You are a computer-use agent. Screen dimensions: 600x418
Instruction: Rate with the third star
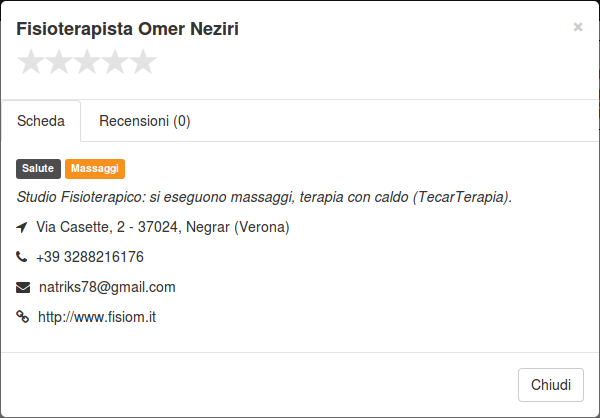coord(87,62)
